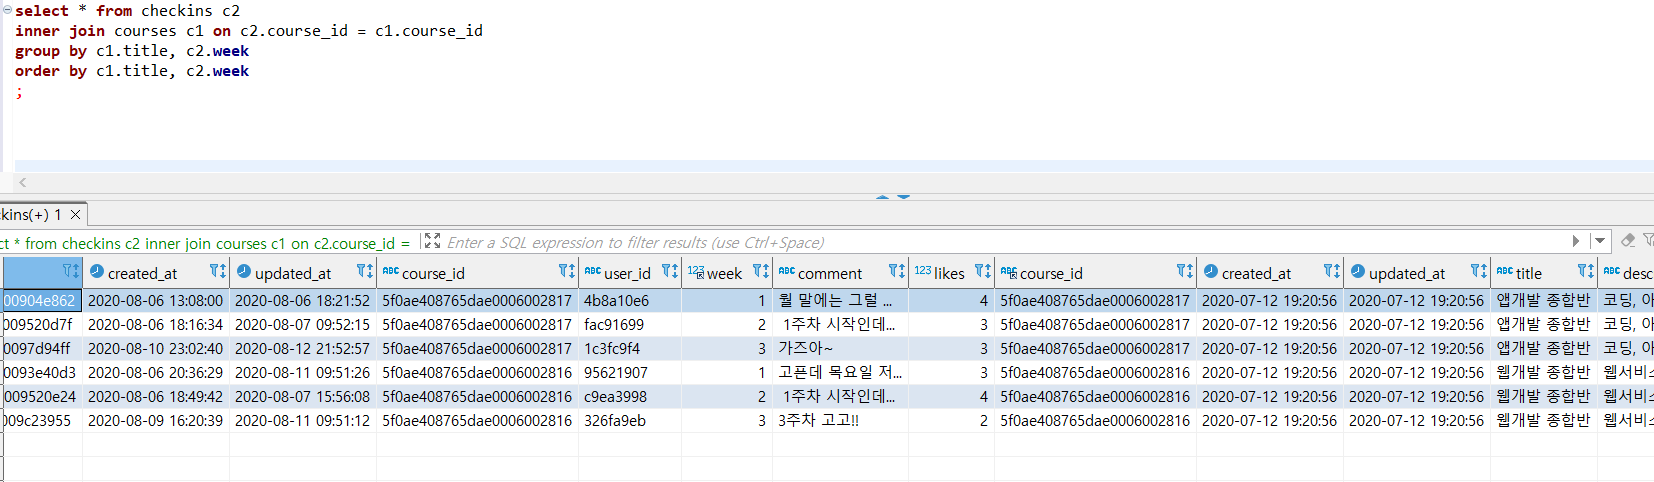Select the likes column header
The width and height of the screenshot is (1654, 482).
(949, 273)
